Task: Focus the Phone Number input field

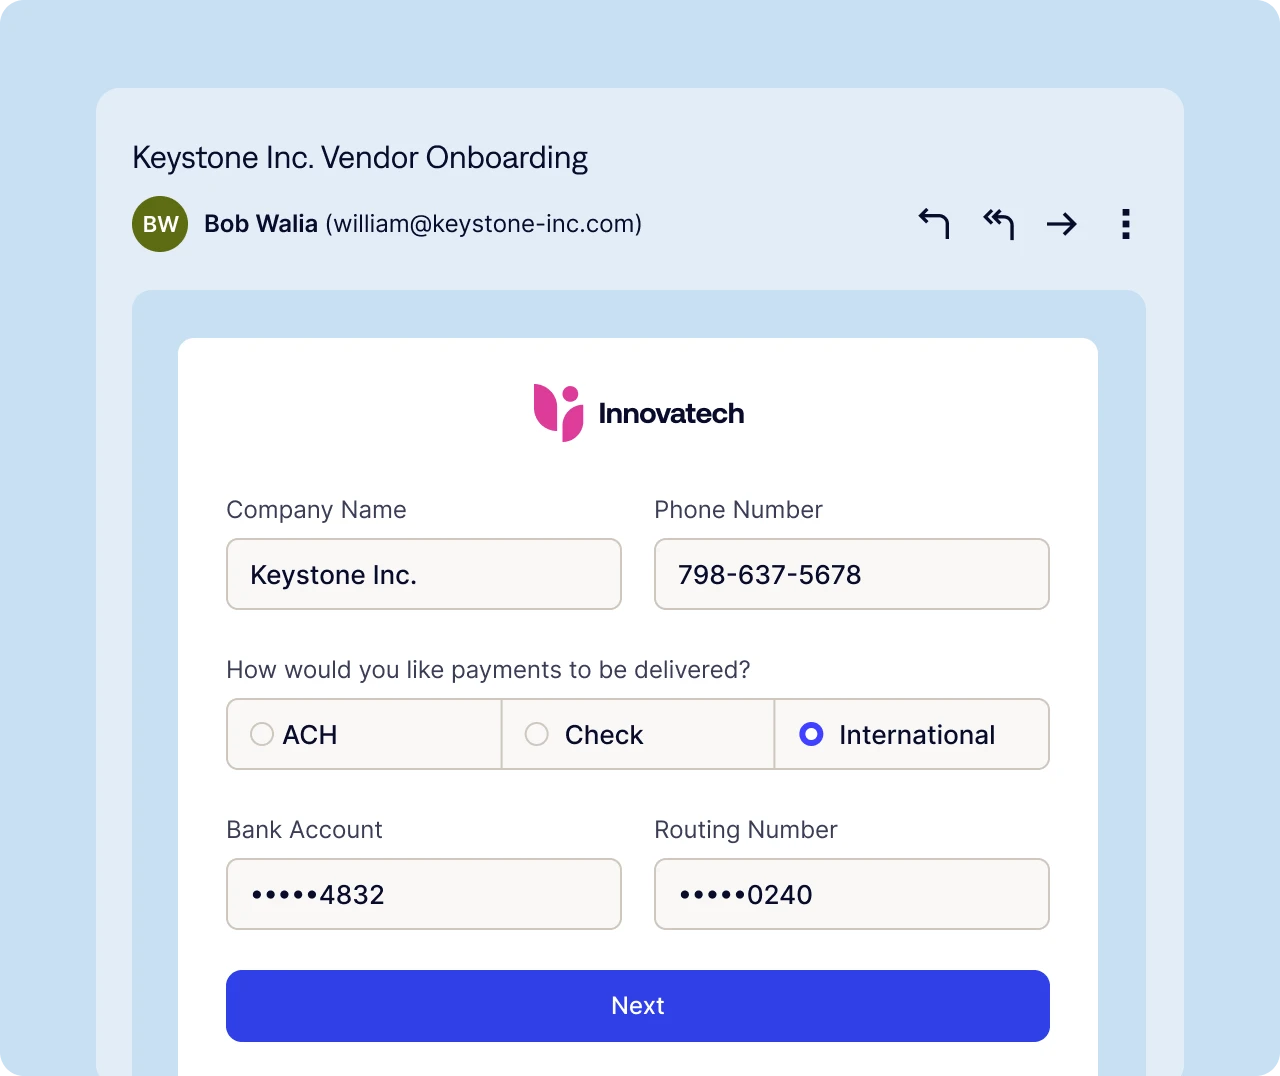Action: click(852, 575)
